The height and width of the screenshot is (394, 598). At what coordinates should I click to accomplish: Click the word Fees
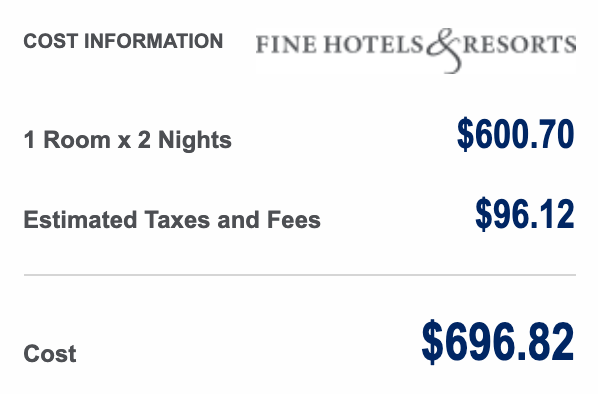pos(294,220)
